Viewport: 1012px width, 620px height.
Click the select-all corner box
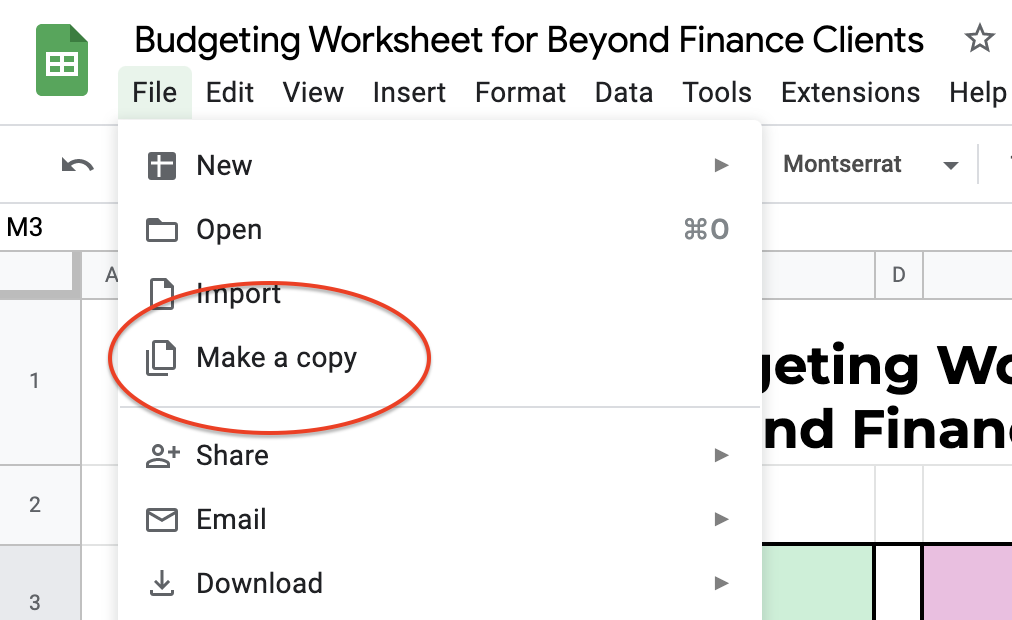click(x=40, y=275)
